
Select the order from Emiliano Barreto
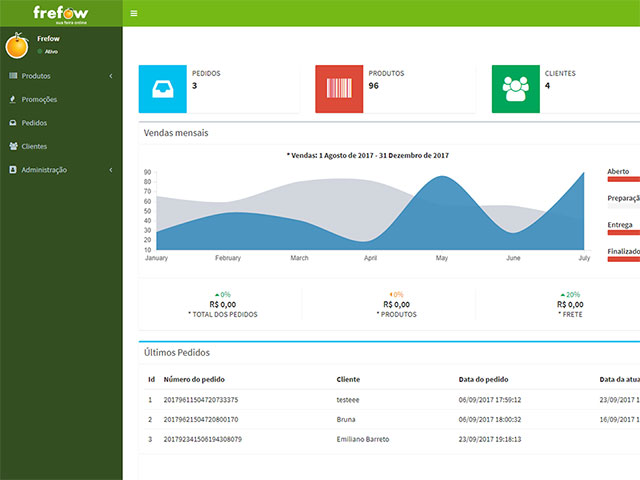[363, 439]
